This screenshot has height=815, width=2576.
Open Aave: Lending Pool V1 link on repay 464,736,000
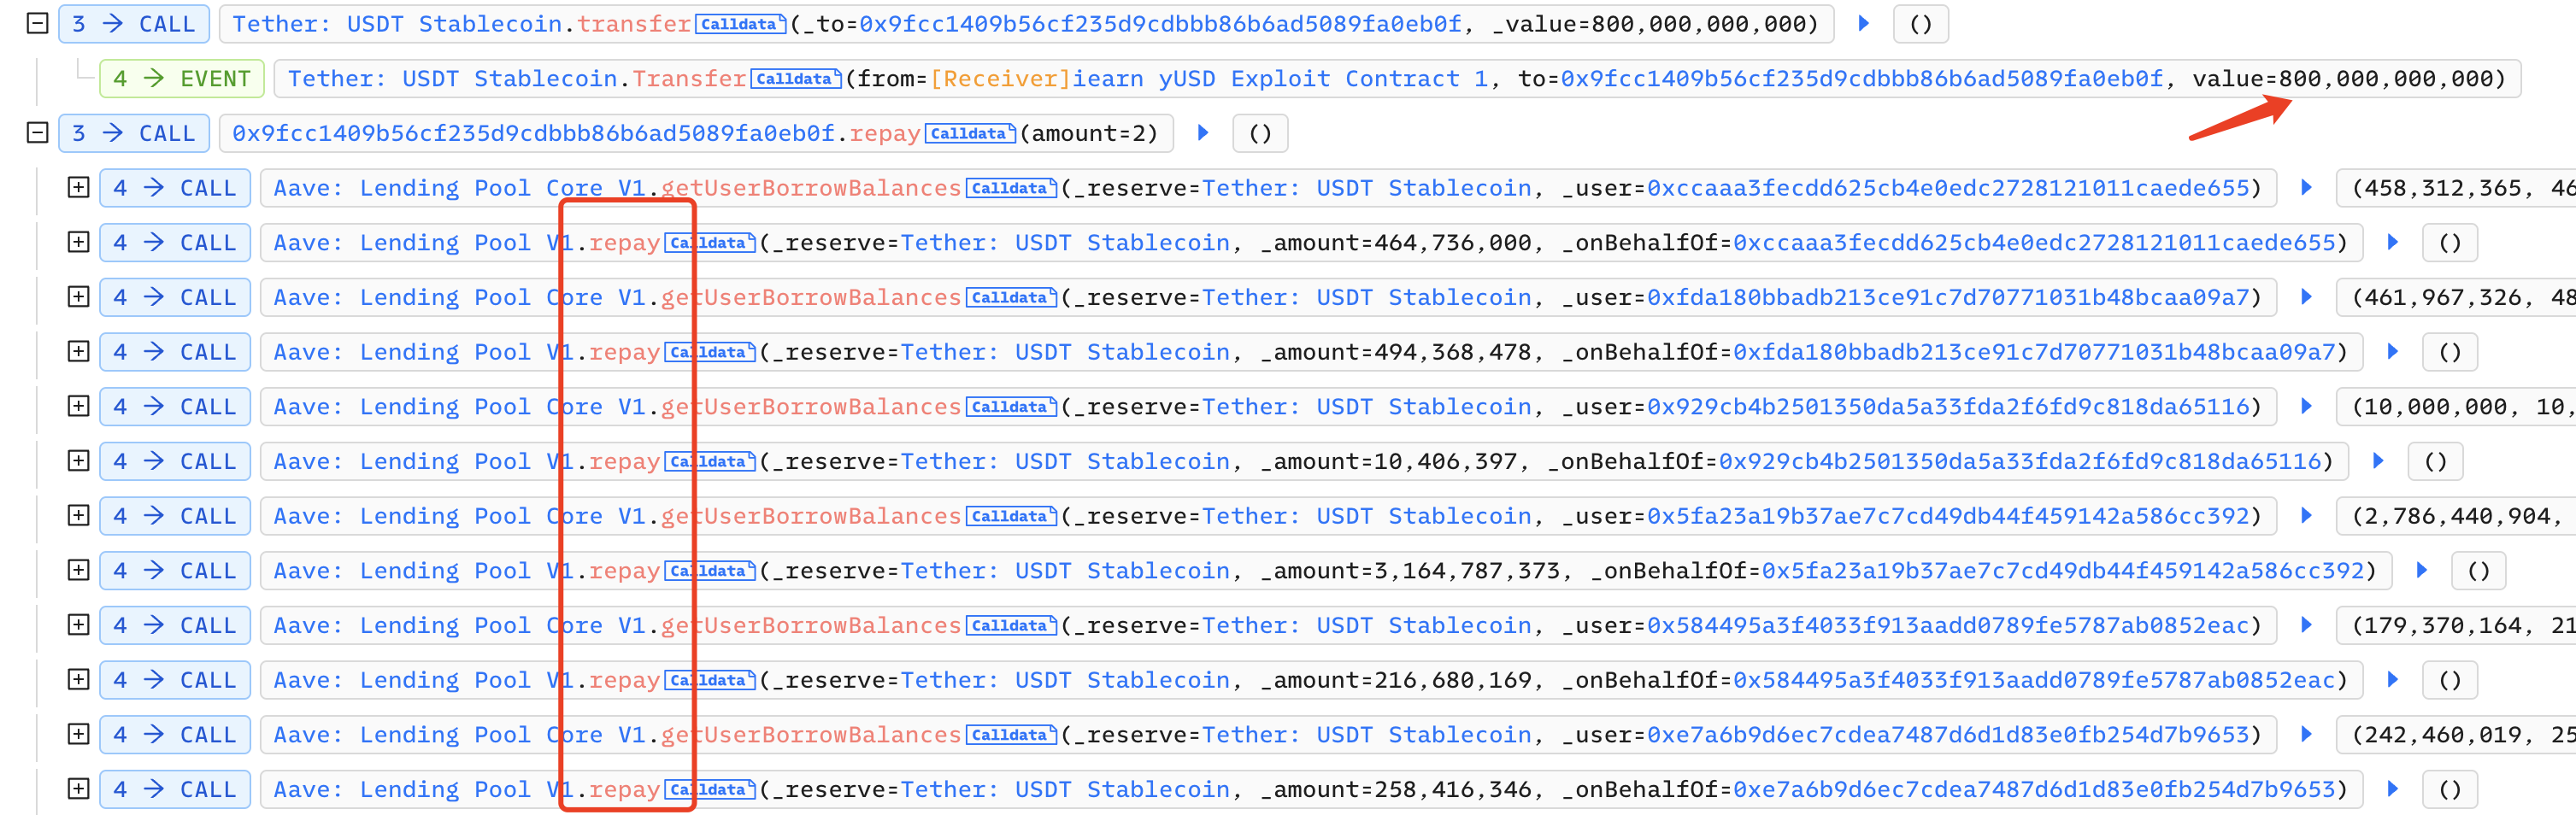pyautogui.click(x=423, y=243)
